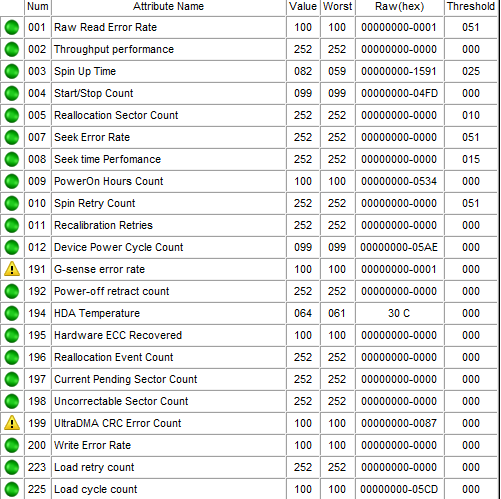Select the green indicator for Device Power Cycle Count
Image resolution: width=501 pixels, height=499 pixels.
pyautogui.click(x=12, y=247)
